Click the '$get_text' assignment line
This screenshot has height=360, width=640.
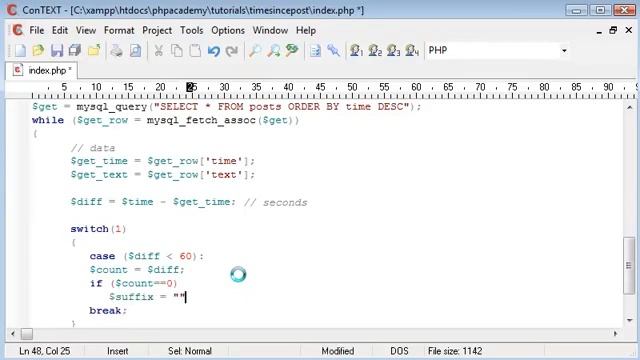(162, 175)
